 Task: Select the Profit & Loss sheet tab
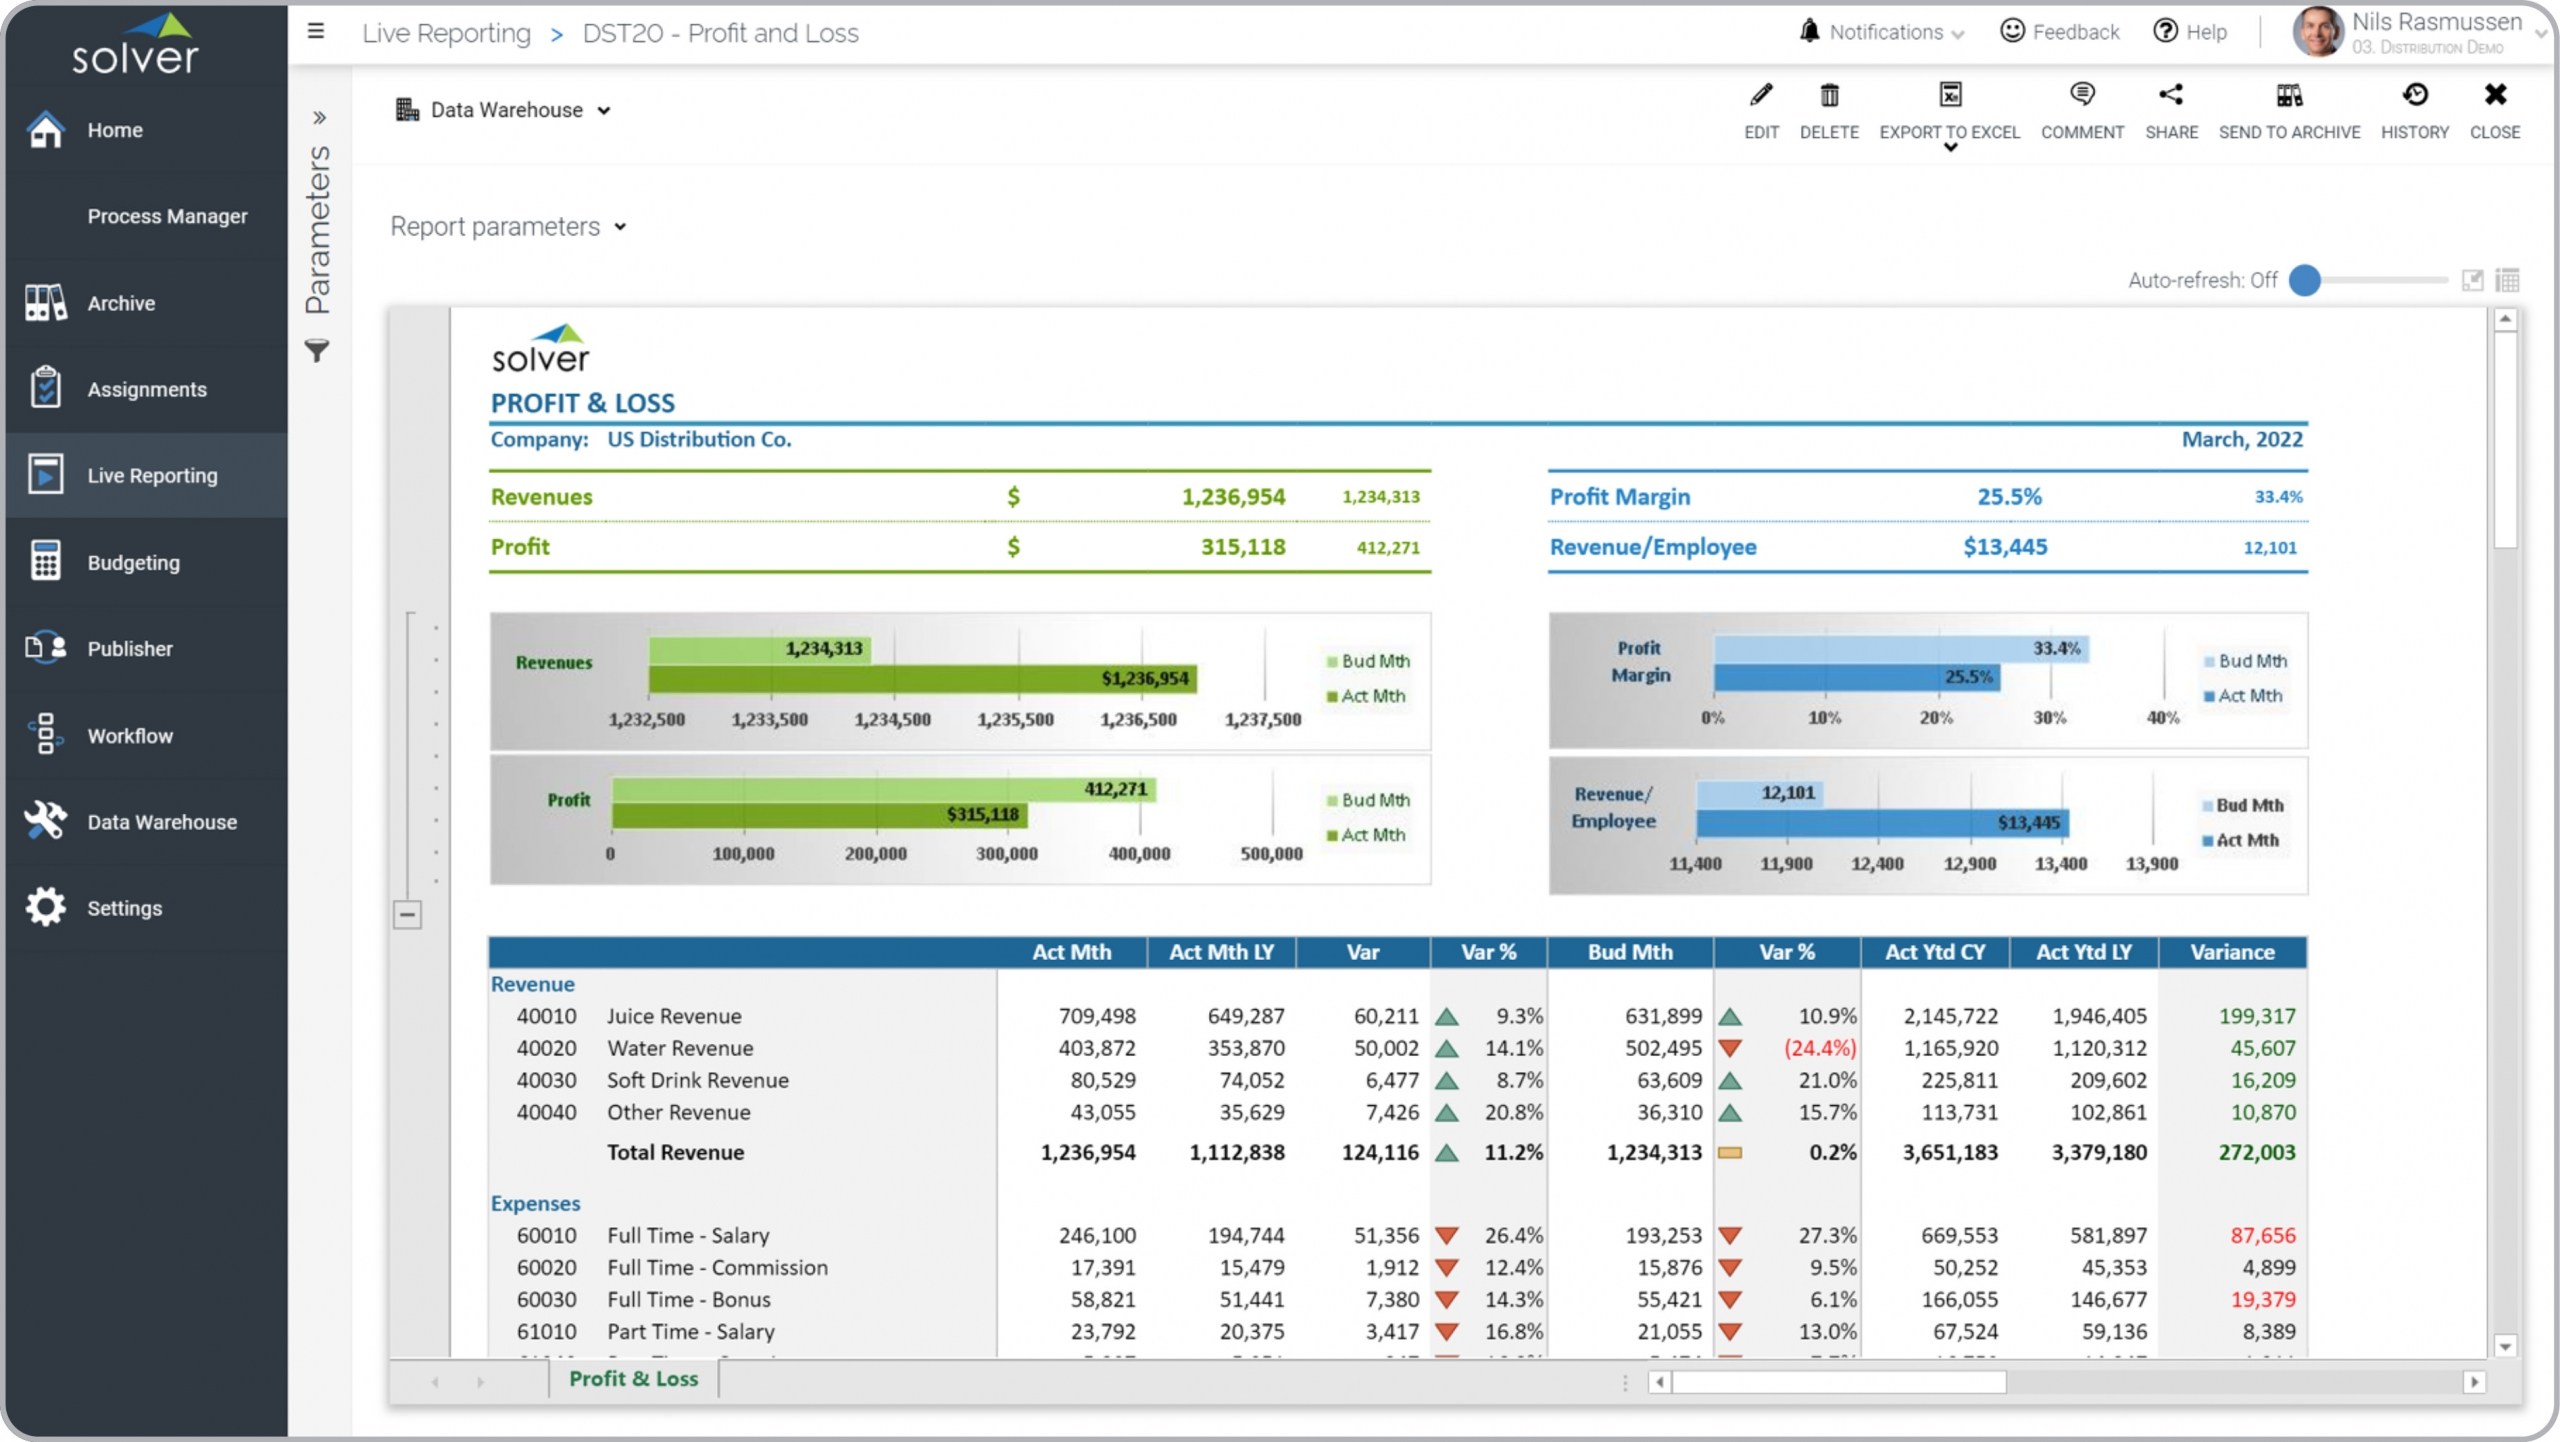pyautogui.click(x=633, y=1379)
